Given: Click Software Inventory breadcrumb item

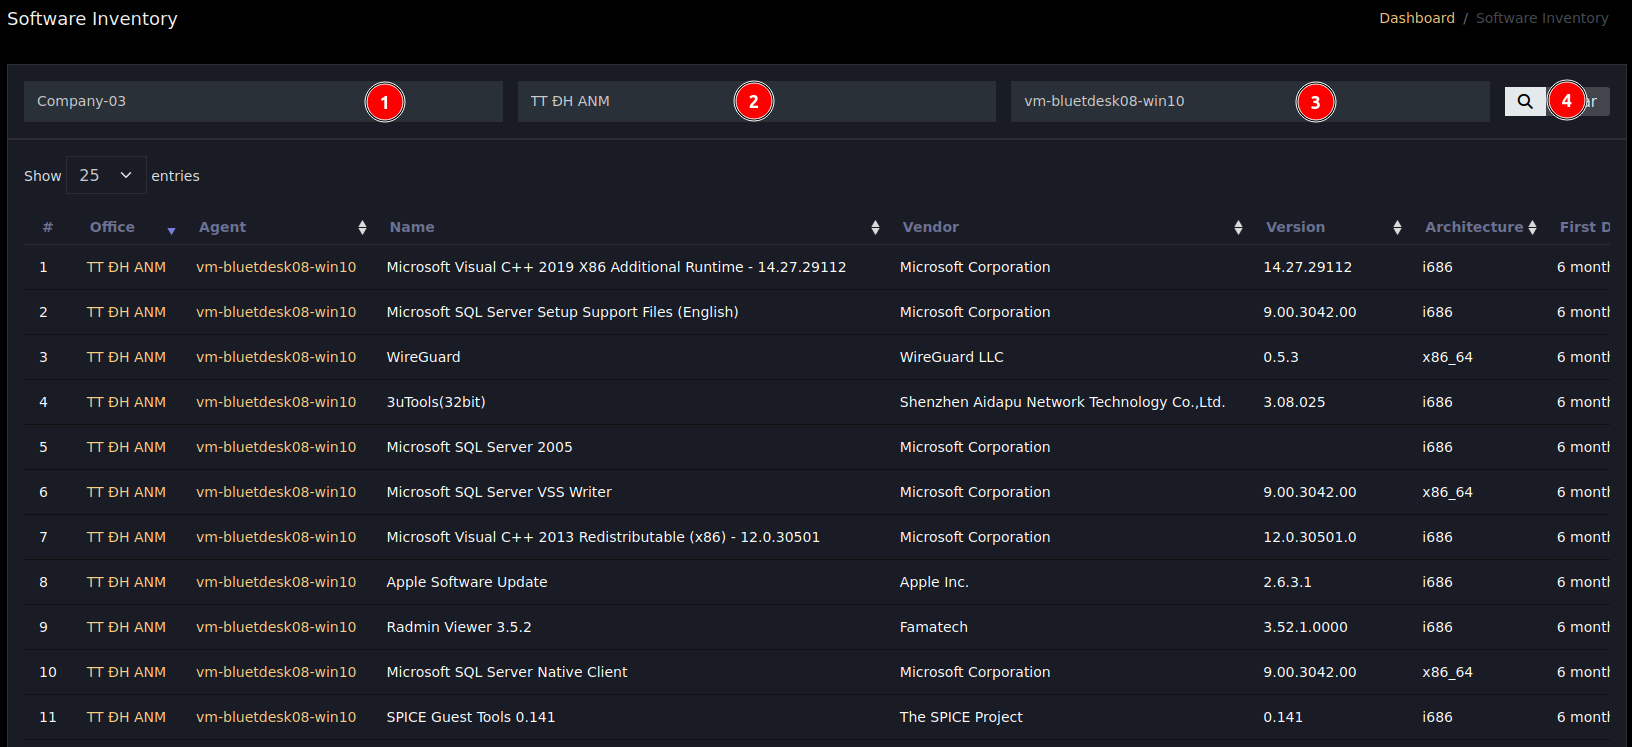Looking at the screenshot, I should 1541,18.
